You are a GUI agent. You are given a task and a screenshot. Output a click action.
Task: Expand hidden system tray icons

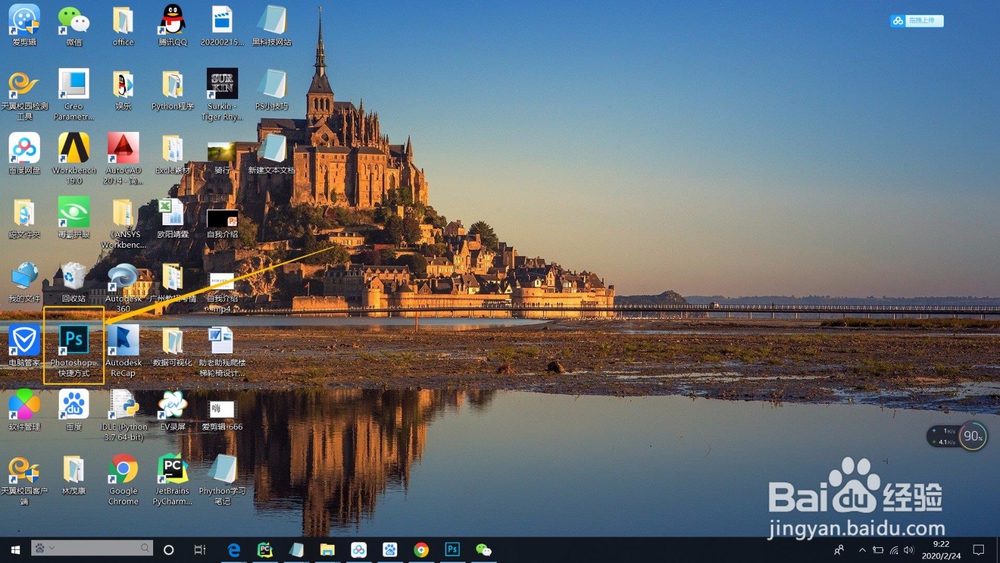click(x=862, y=550)
